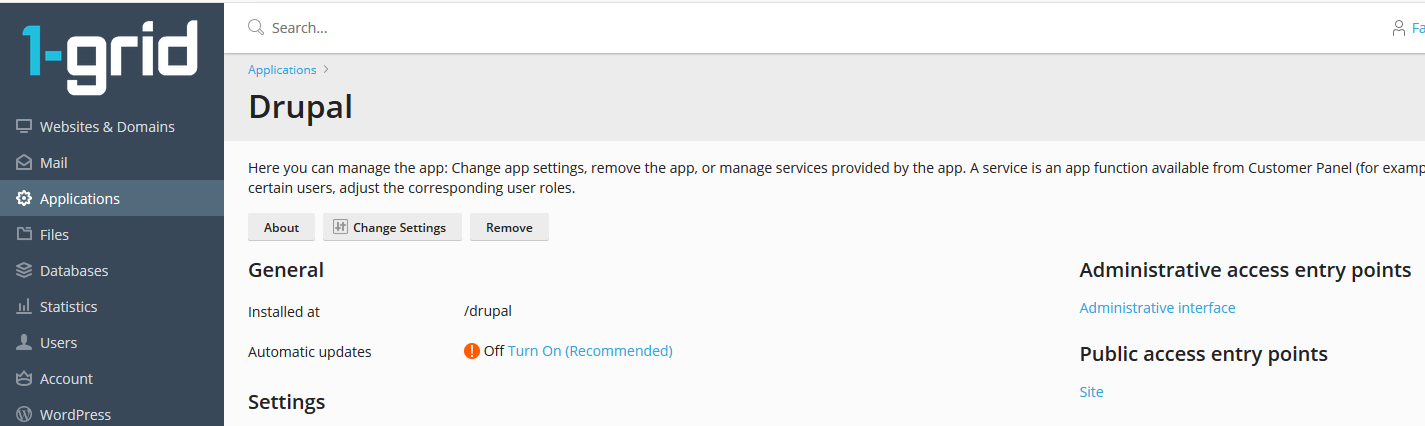Go to Mail section
The width and height of the screenshot is (1425, 426).
point(54,163)
